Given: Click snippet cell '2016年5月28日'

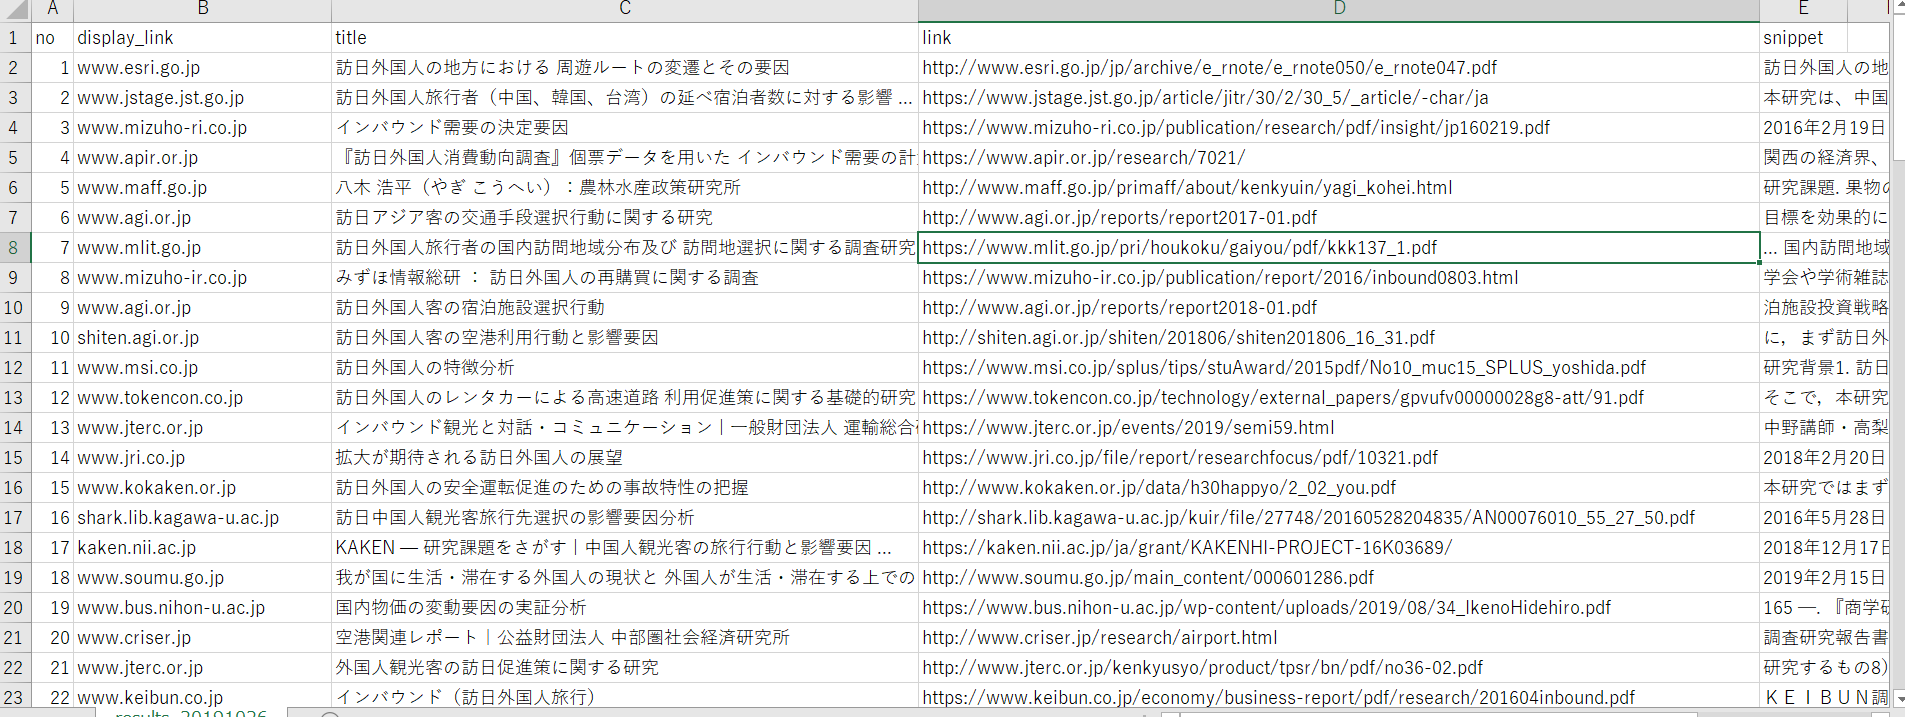Looking at the screenshot, I should (1824, 518).
